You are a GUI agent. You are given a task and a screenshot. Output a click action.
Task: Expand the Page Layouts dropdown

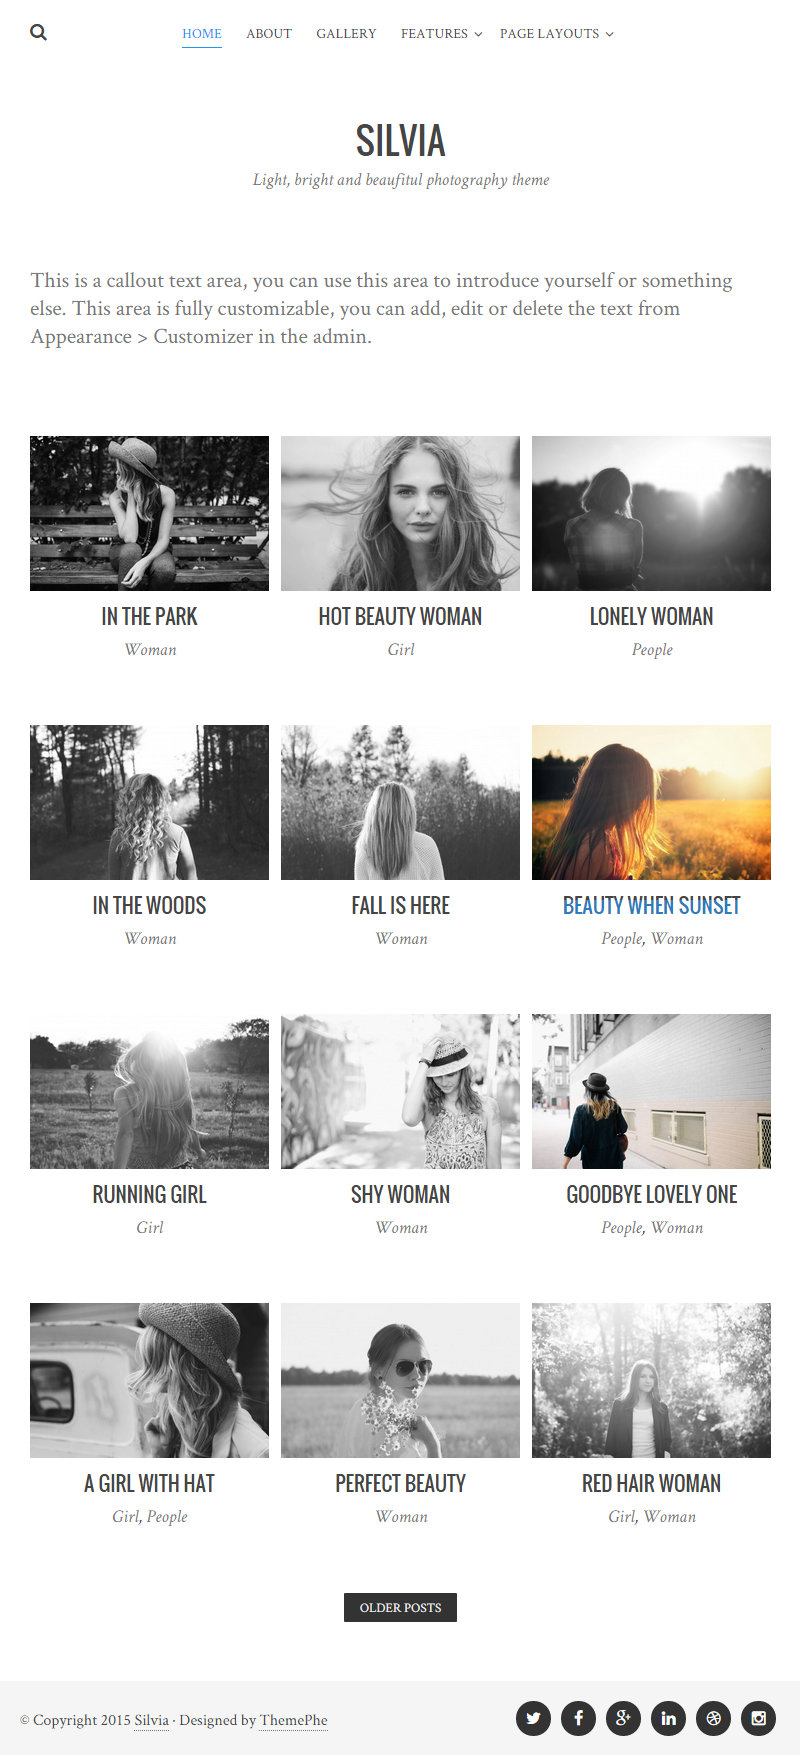coord(556,34)
